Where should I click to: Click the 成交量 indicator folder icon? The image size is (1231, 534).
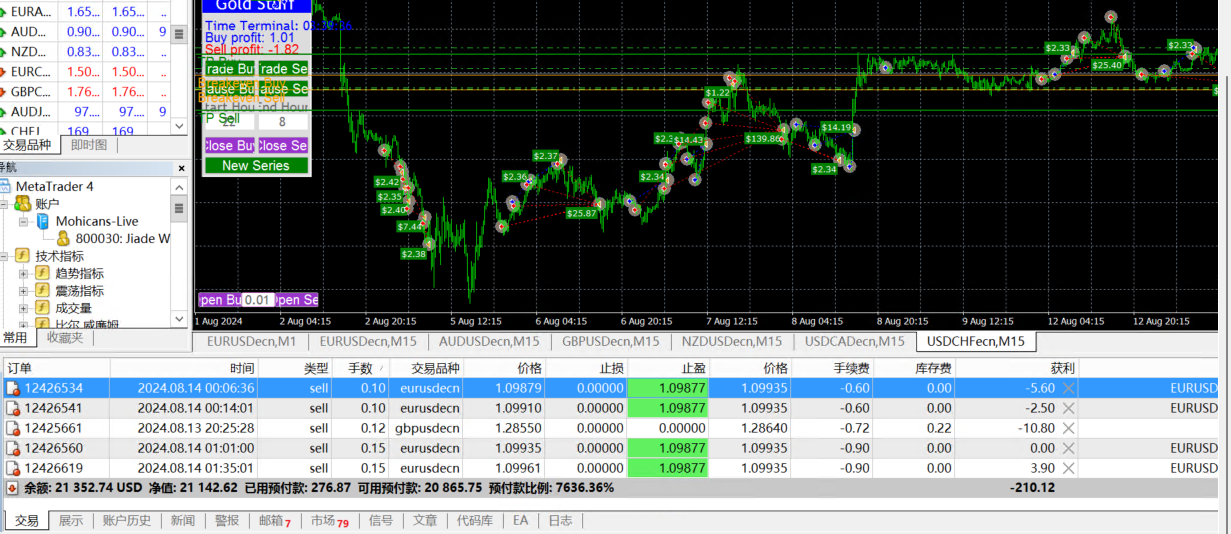43,308
